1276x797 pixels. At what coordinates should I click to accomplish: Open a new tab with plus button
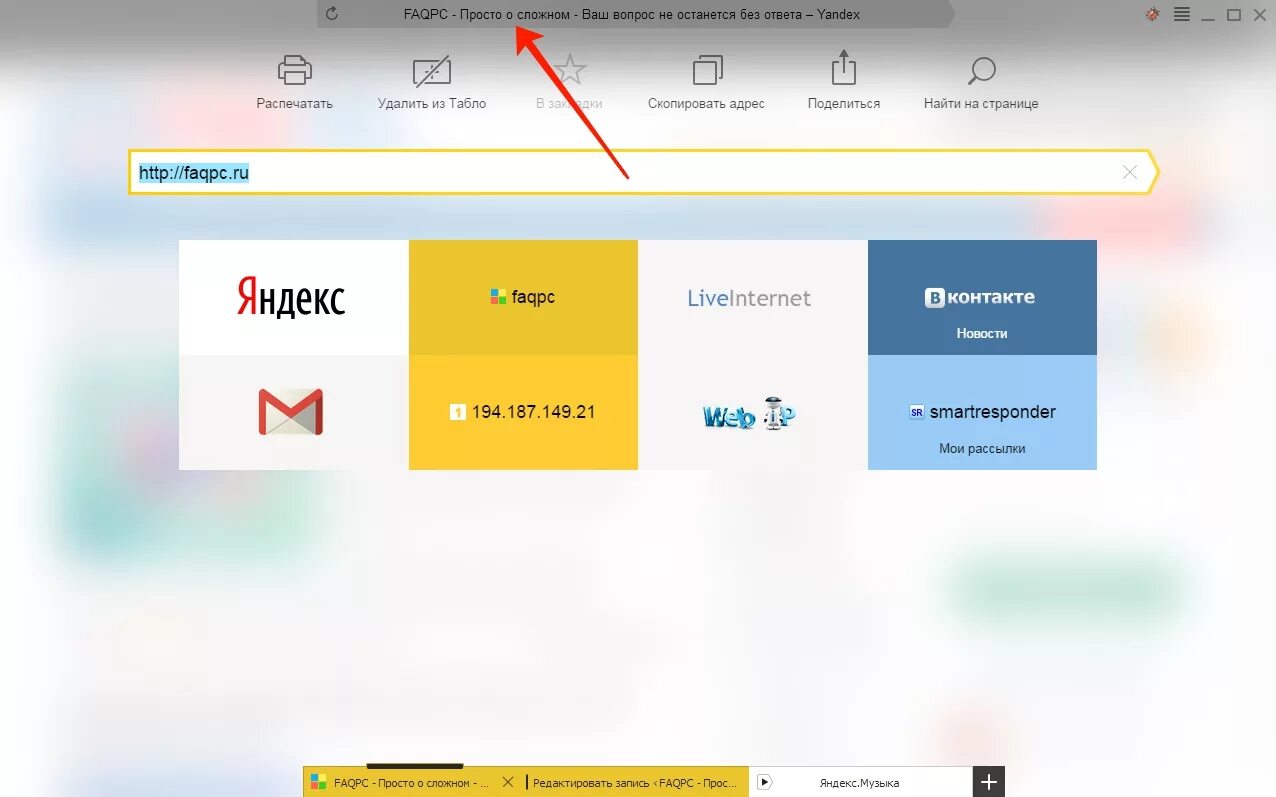coord(988,782)
